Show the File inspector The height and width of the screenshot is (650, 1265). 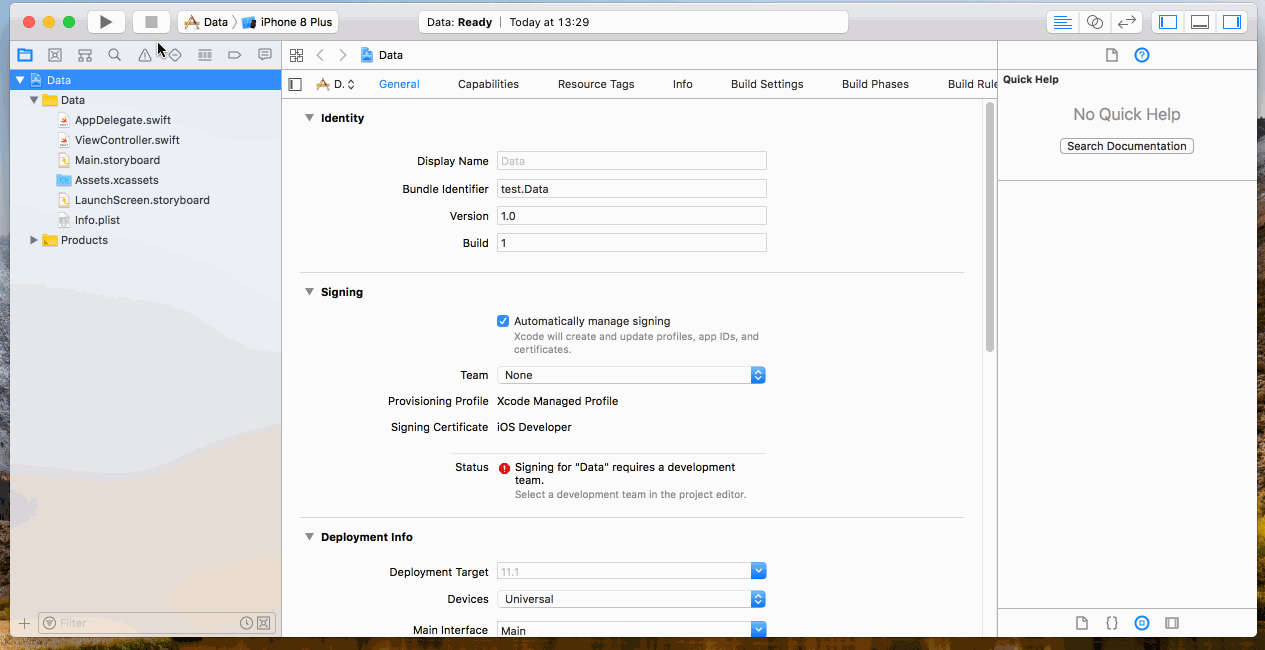click(x=1111, y=55)
